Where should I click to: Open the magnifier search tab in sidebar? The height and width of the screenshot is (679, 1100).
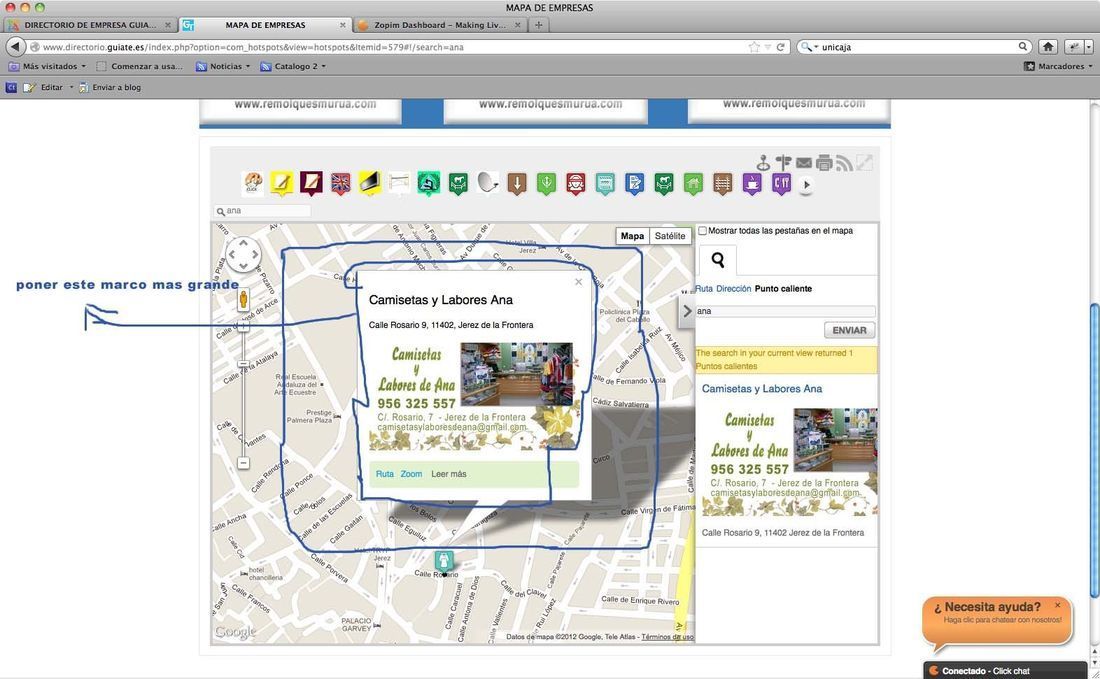point(718,260)
